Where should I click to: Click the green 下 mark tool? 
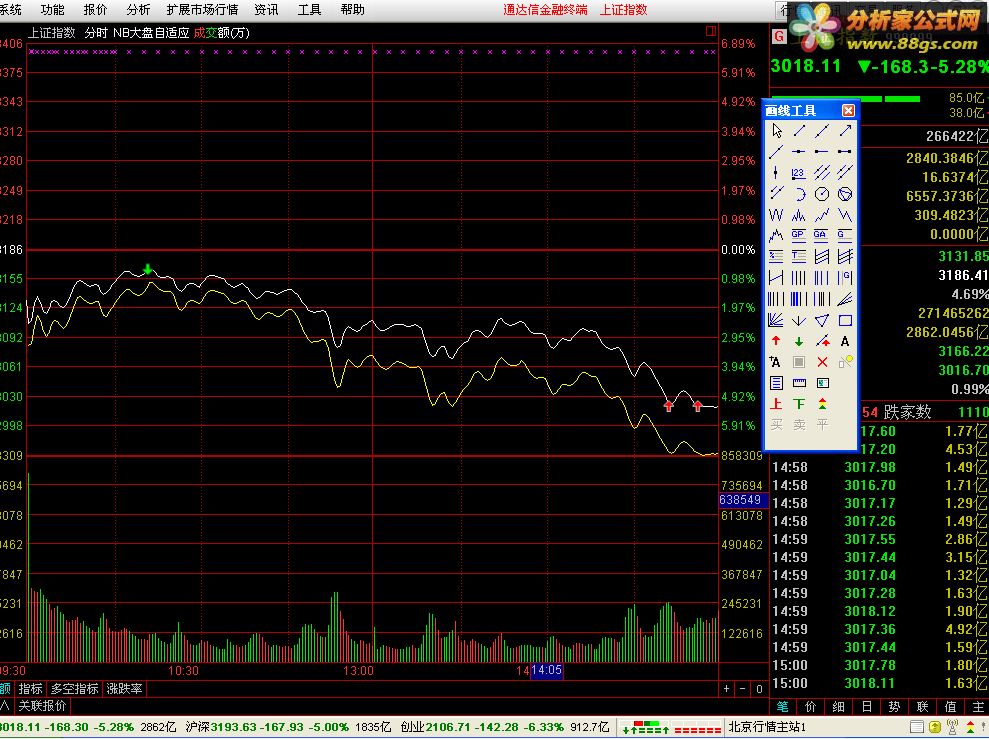coord(799,404)
